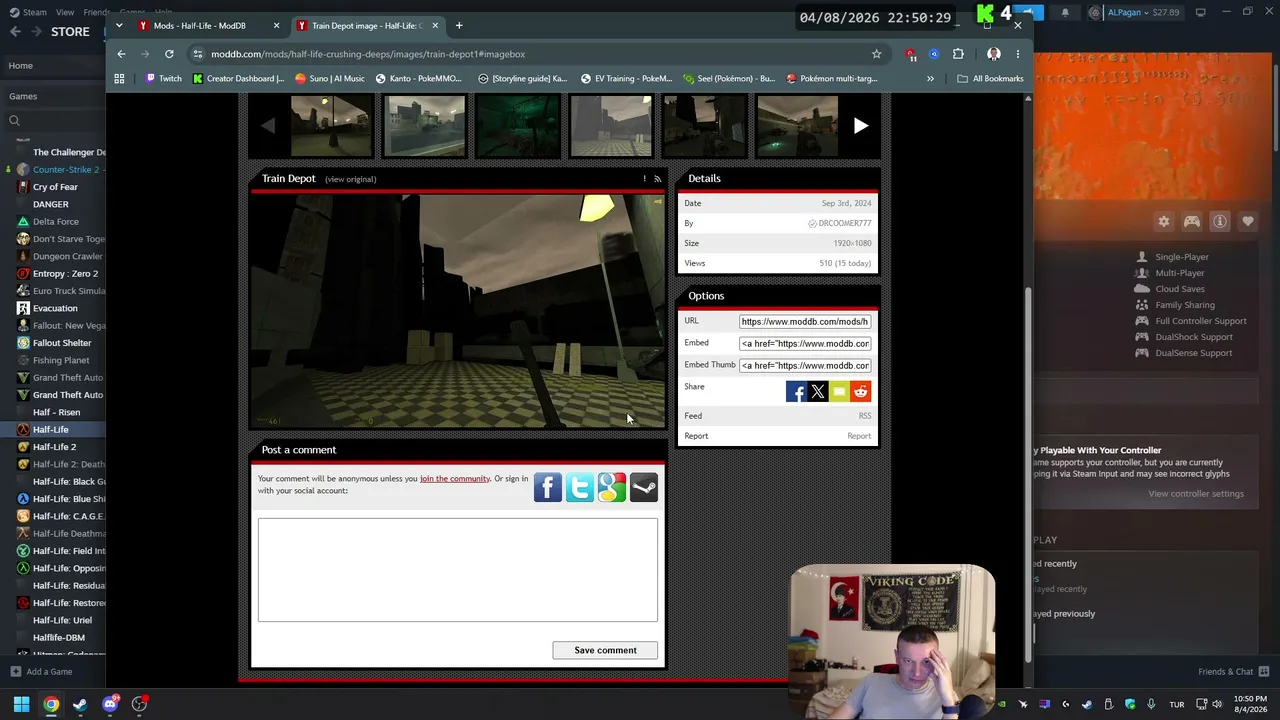1280x720 pixels.
Task: Share the image on Facebook
Action: point(796,392)
